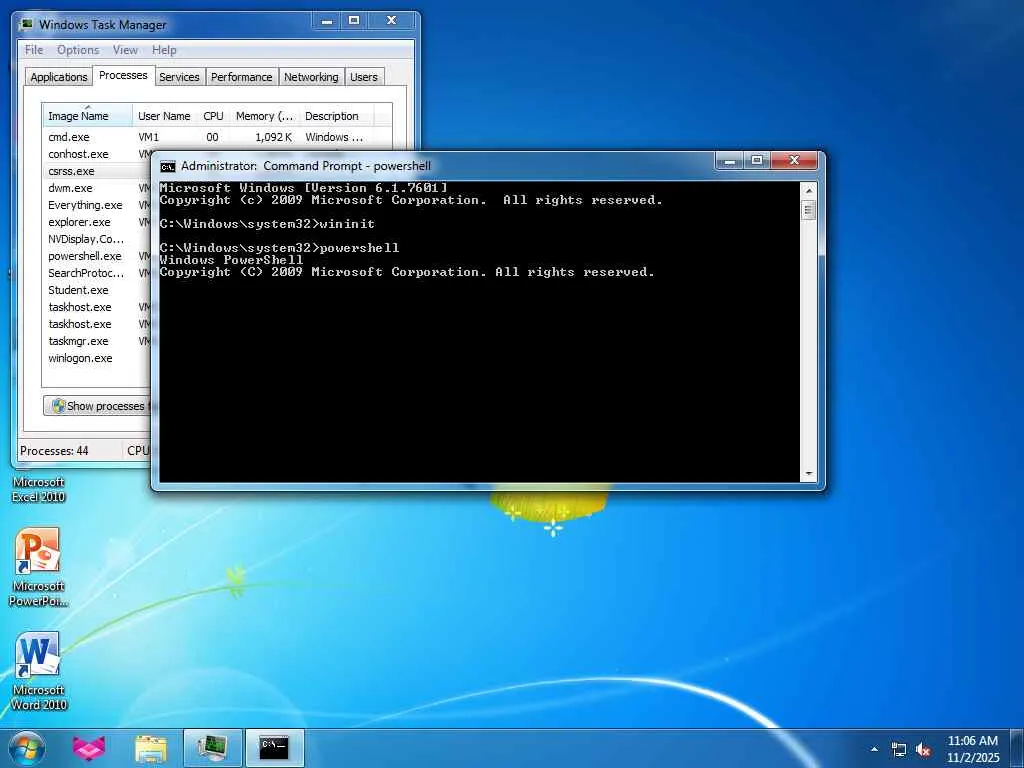Select the SearchProtoc... process
The height and width of the screenshot is (768, 1024).
click(x=86, y=273)
